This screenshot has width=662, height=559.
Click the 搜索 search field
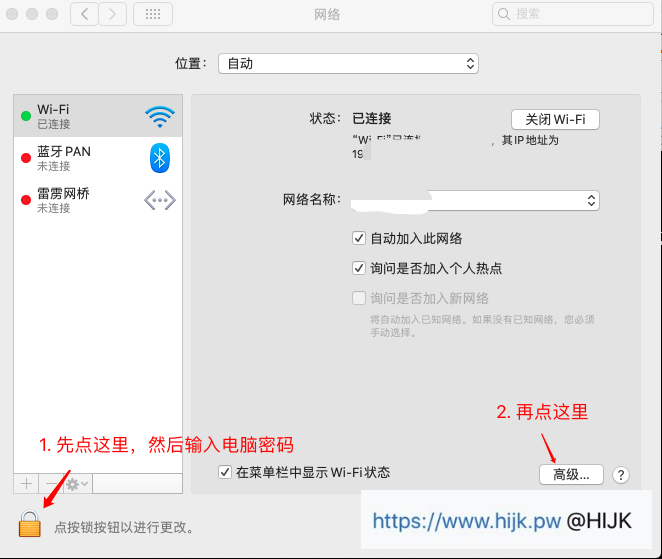coord(574,14)
